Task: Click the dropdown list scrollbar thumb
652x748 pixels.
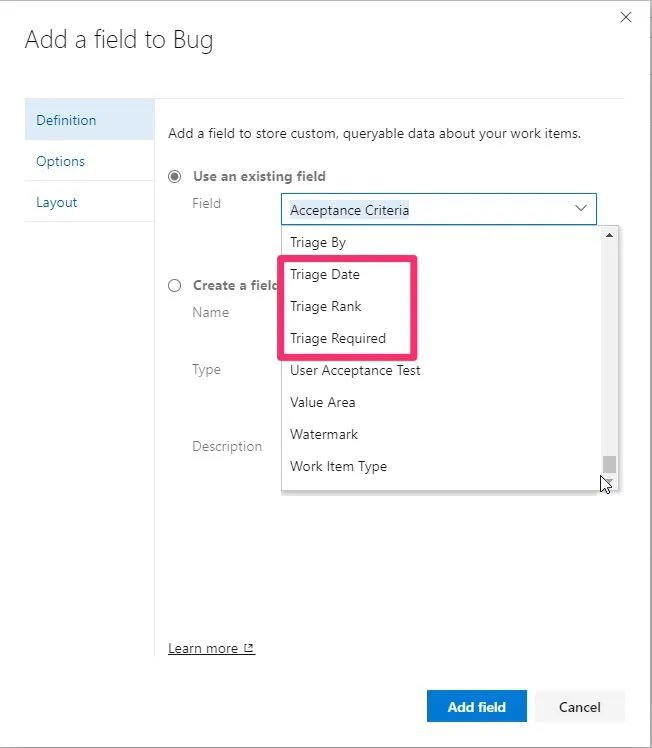Action: (609, 464)
